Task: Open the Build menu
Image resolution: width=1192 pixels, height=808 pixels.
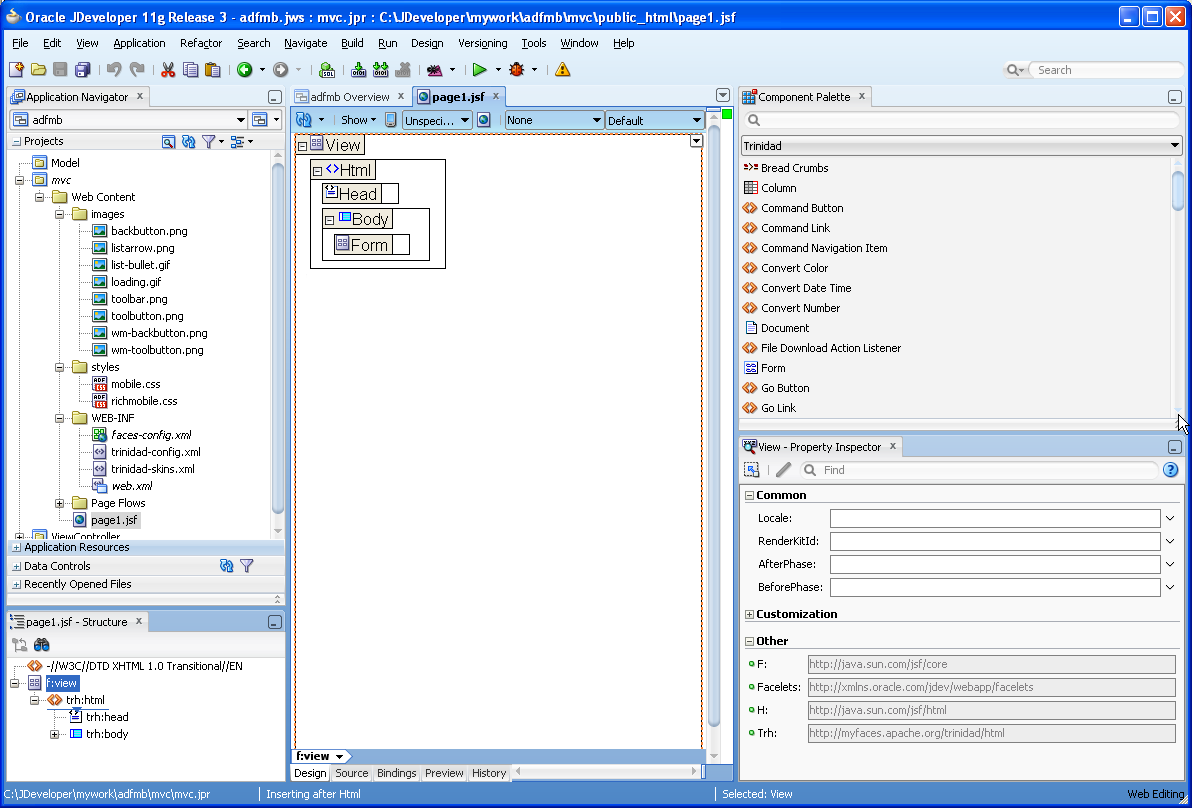Action: [352, 43]
